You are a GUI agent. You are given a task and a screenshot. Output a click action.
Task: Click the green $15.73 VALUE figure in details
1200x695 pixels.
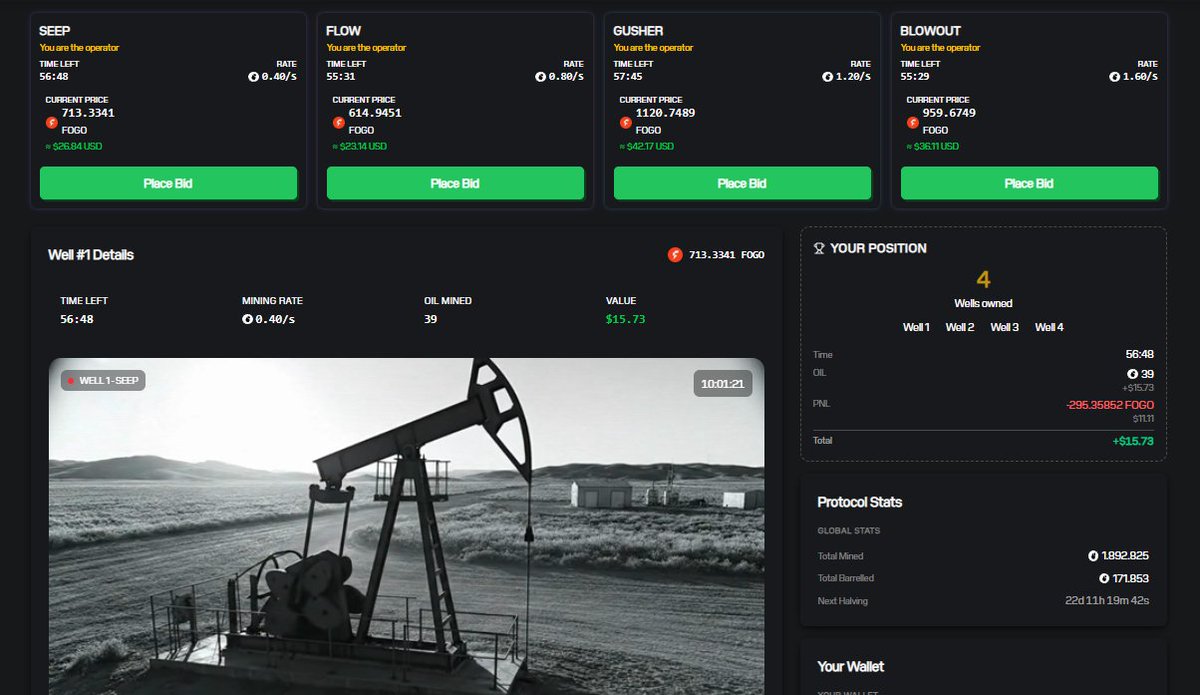pos(623,319)
